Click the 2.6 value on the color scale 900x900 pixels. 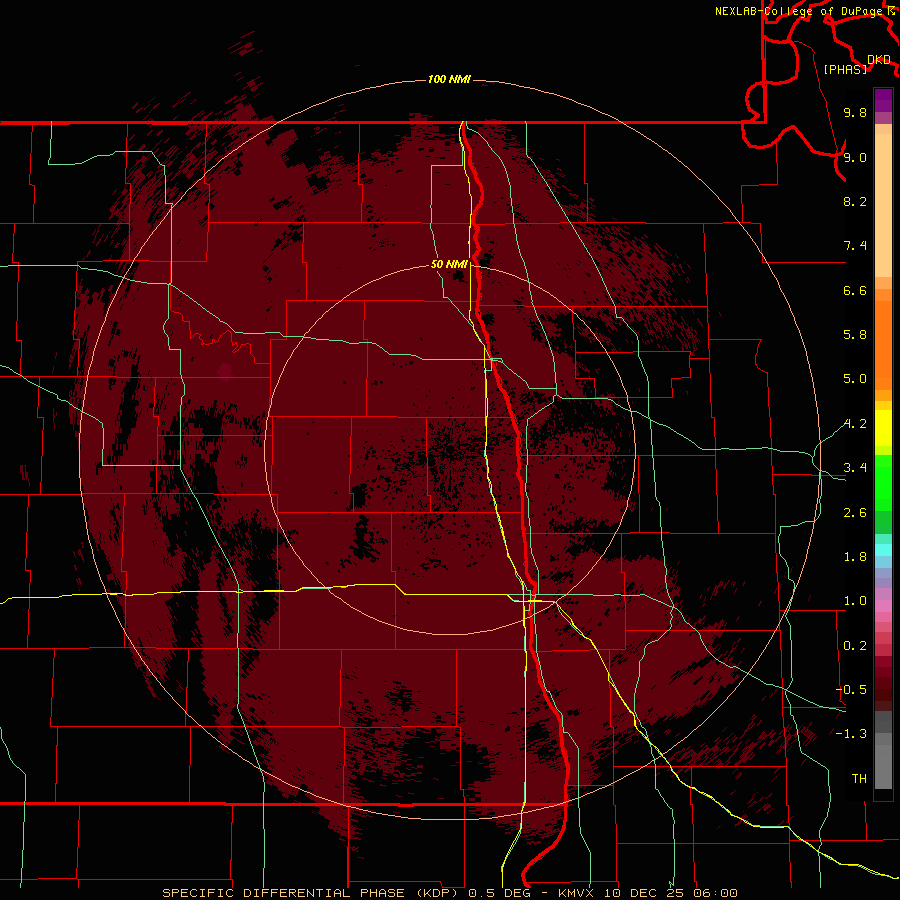point(855,513)
